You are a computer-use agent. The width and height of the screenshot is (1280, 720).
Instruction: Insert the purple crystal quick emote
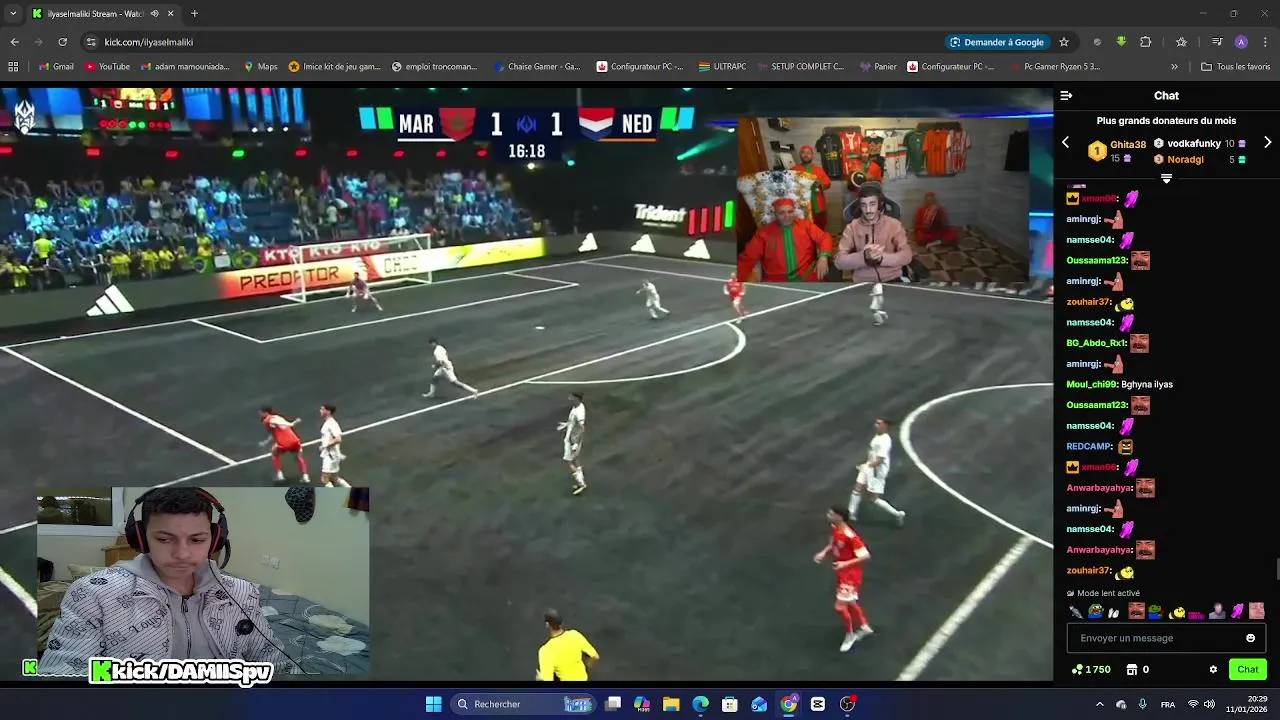click(1238, 611)
